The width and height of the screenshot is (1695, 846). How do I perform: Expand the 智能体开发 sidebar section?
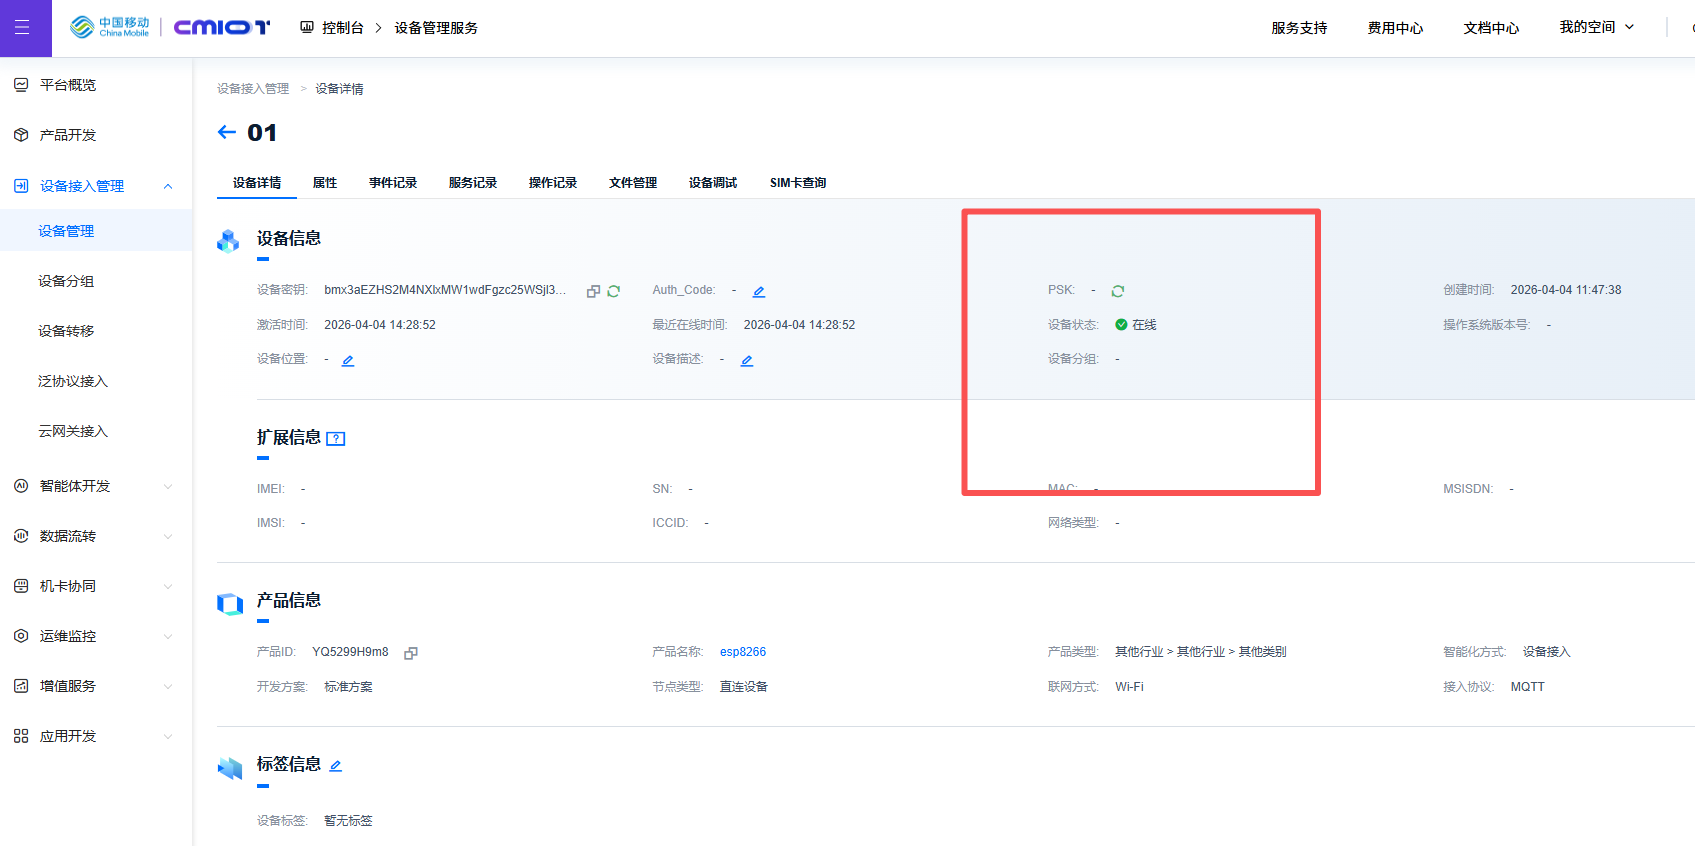tap(168, 486)
